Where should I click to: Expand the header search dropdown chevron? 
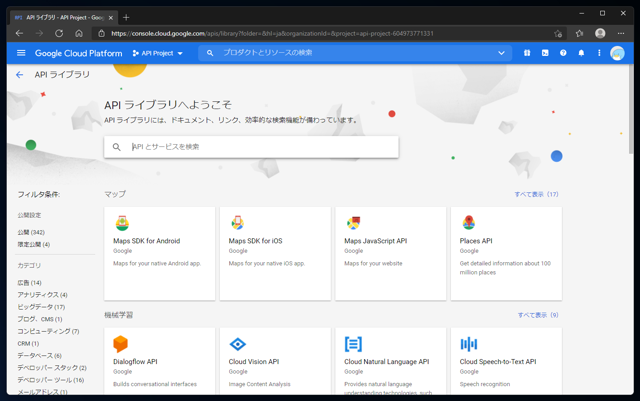coord(501,53)
